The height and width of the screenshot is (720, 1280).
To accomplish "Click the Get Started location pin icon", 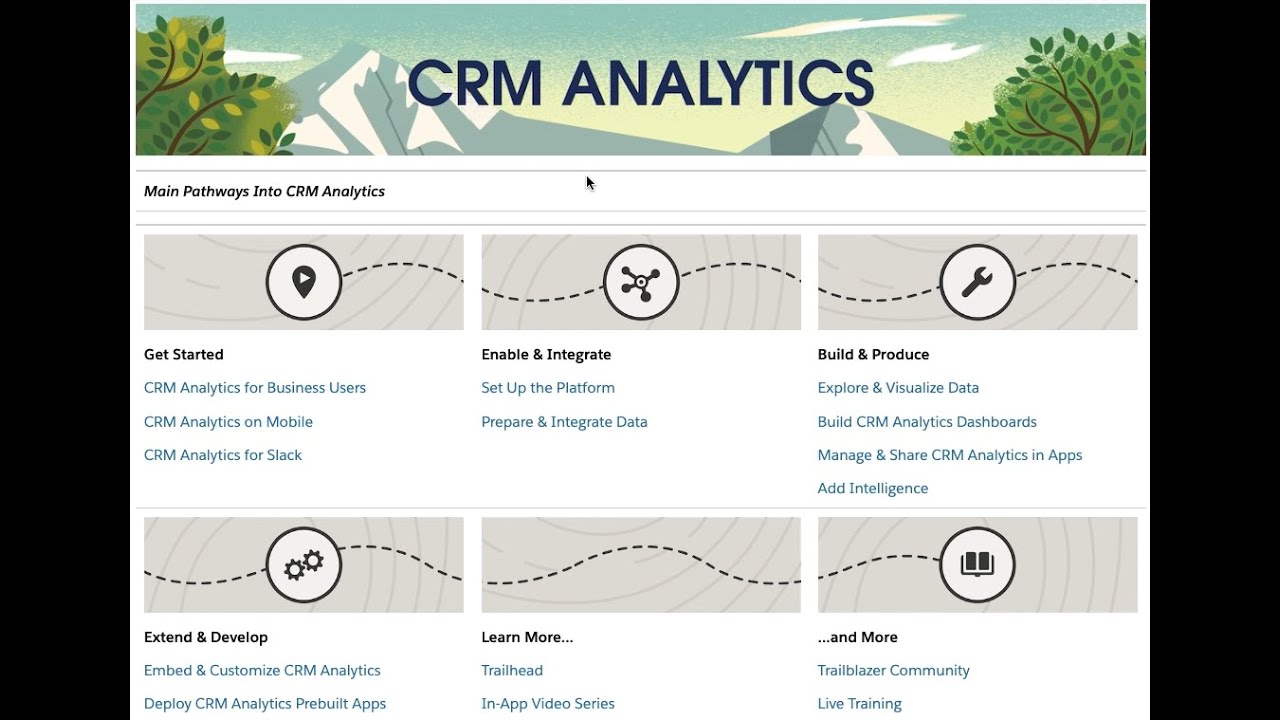I will pyautogui.click(x=304, y=282).
